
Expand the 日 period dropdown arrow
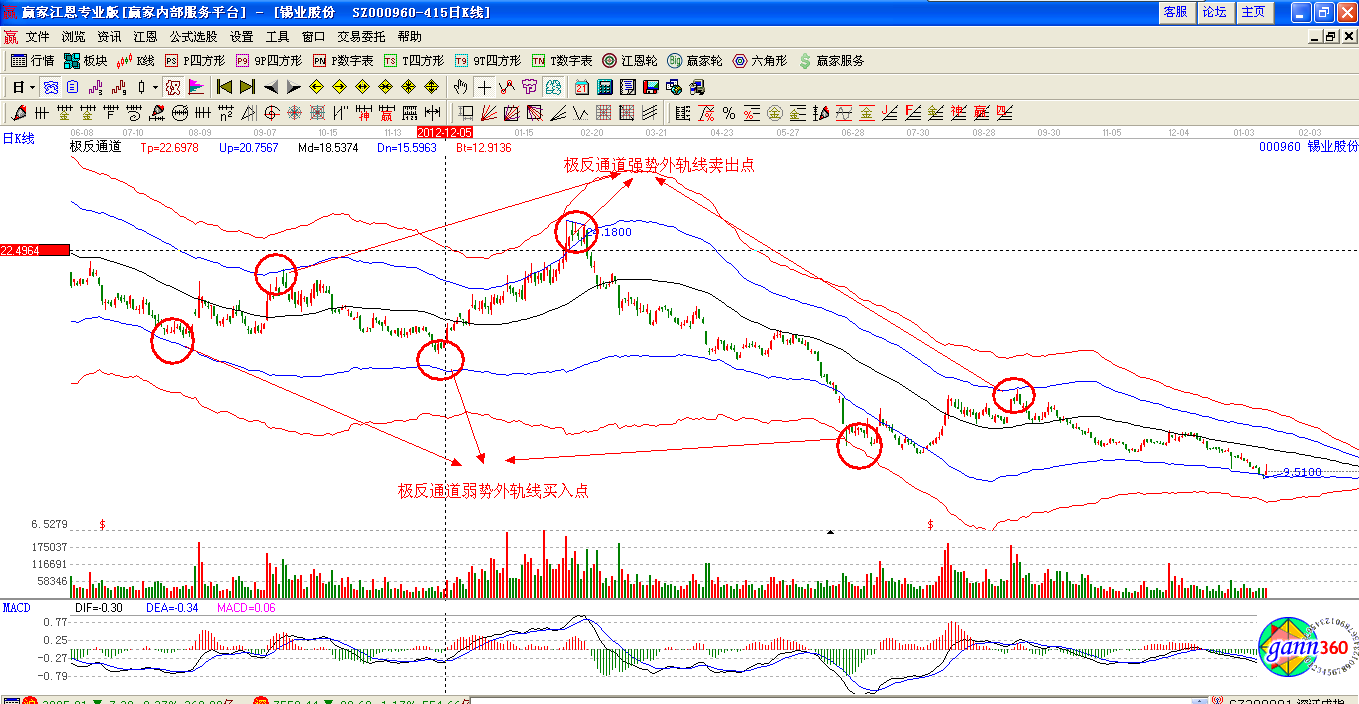[32, 87]
